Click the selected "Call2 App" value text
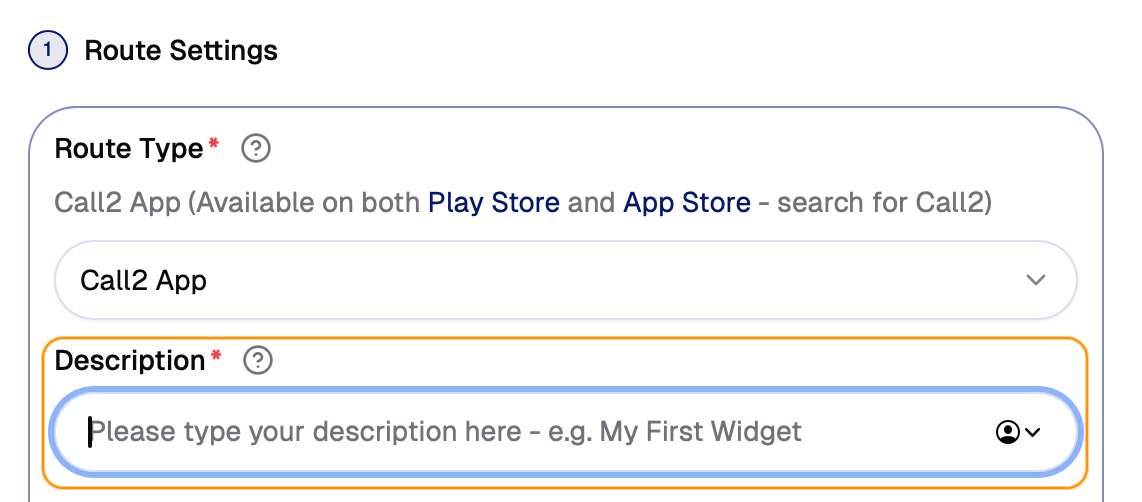1142x502 pixels. (143, 280)
